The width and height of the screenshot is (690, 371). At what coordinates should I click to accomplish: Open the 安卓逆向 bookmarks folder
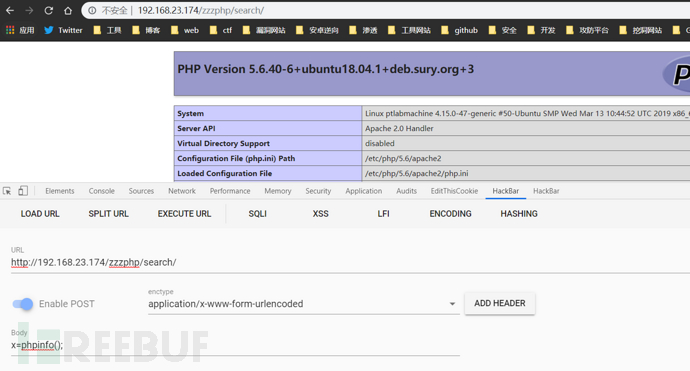click(x=317, y=30)
